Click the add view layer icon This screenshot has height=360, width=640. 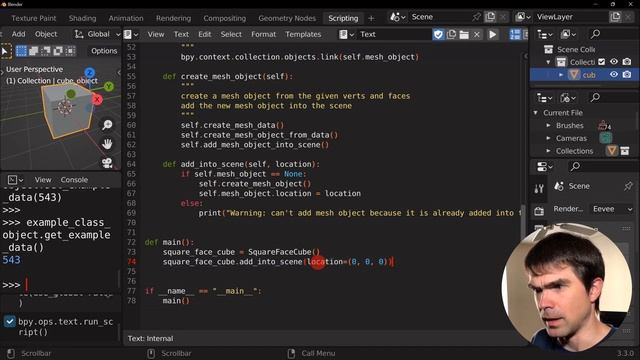[615, 17]
